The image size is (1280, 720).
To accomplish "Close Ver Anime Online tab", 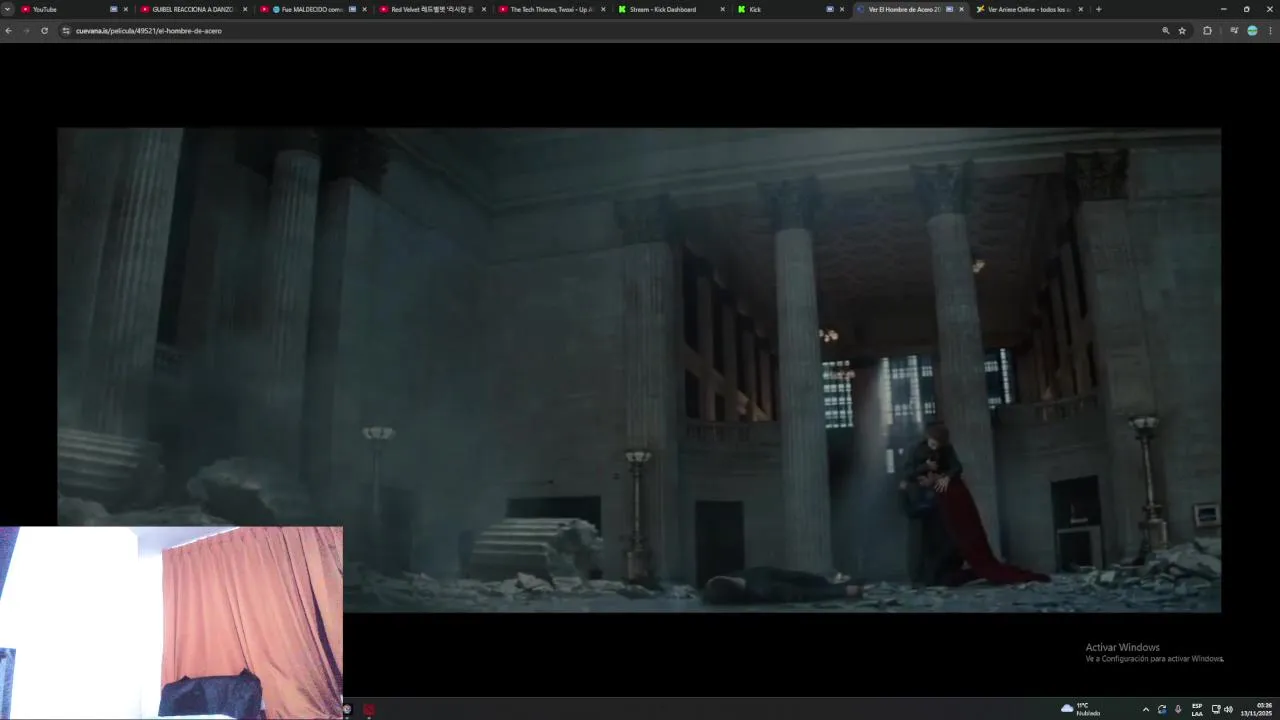I will [1081, 9].
